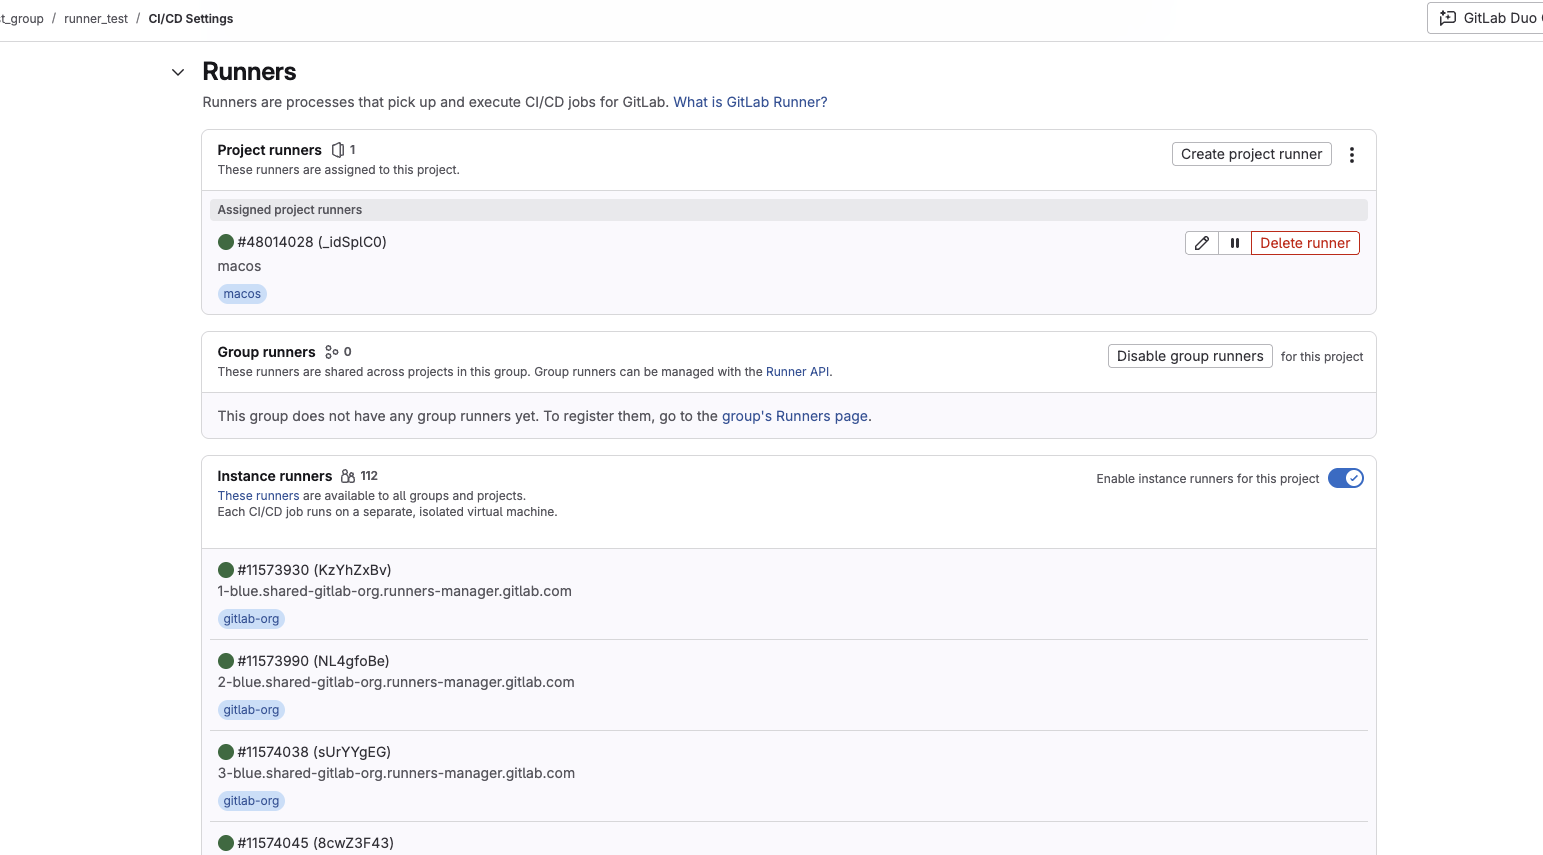Image resolution: width=1543 pixels, height=855 pixels.
Task: Open the project runners kebab menu
Action: 1352,155
